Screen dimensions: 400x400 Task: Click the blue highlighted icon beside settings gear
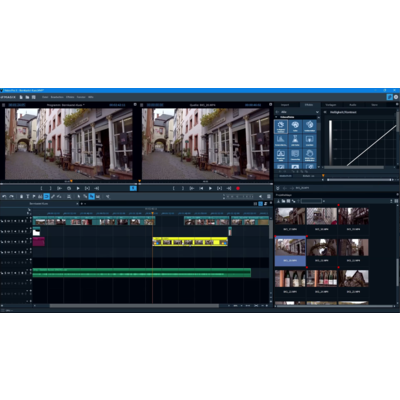pos(389,97)
